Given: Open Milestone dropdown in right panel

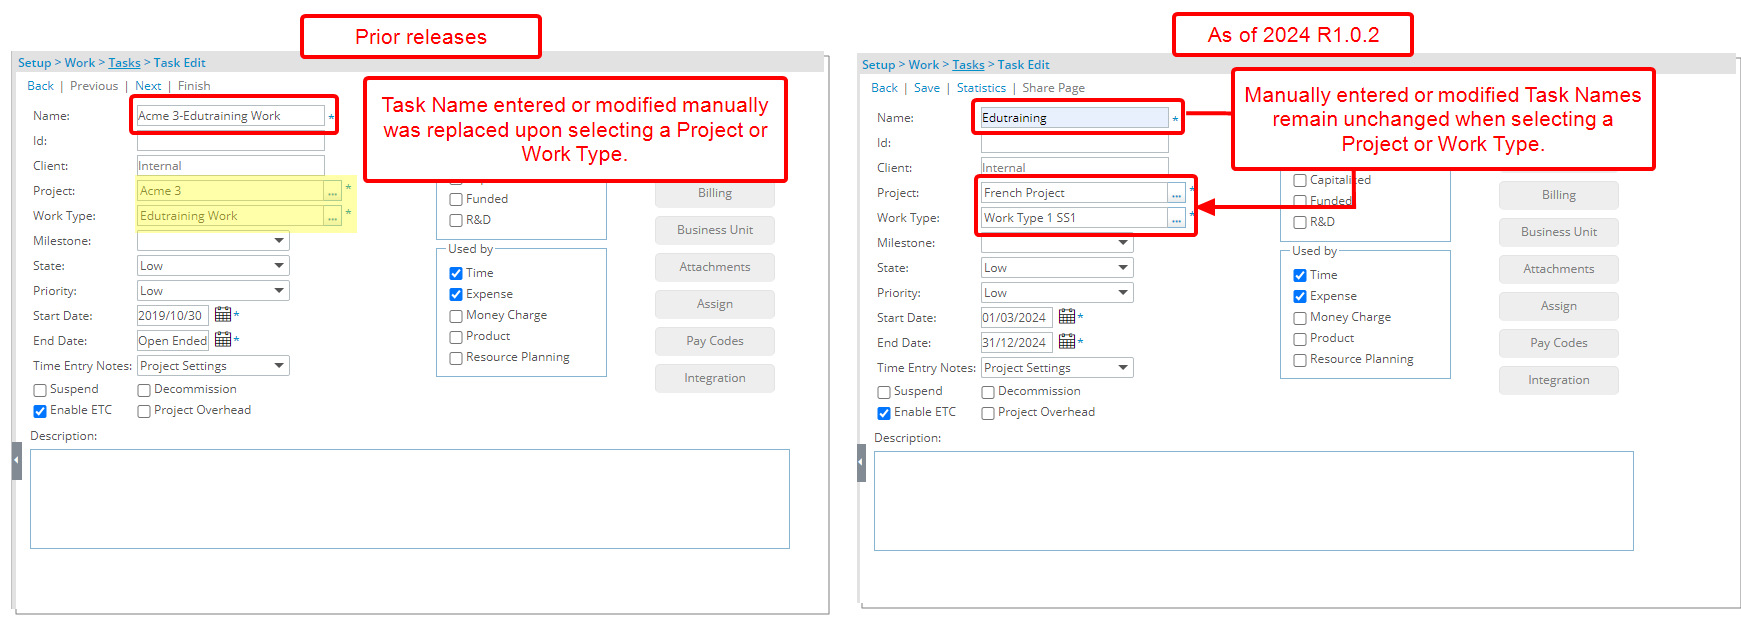Looking at the screenshot, I should [x=1057, y=243].
